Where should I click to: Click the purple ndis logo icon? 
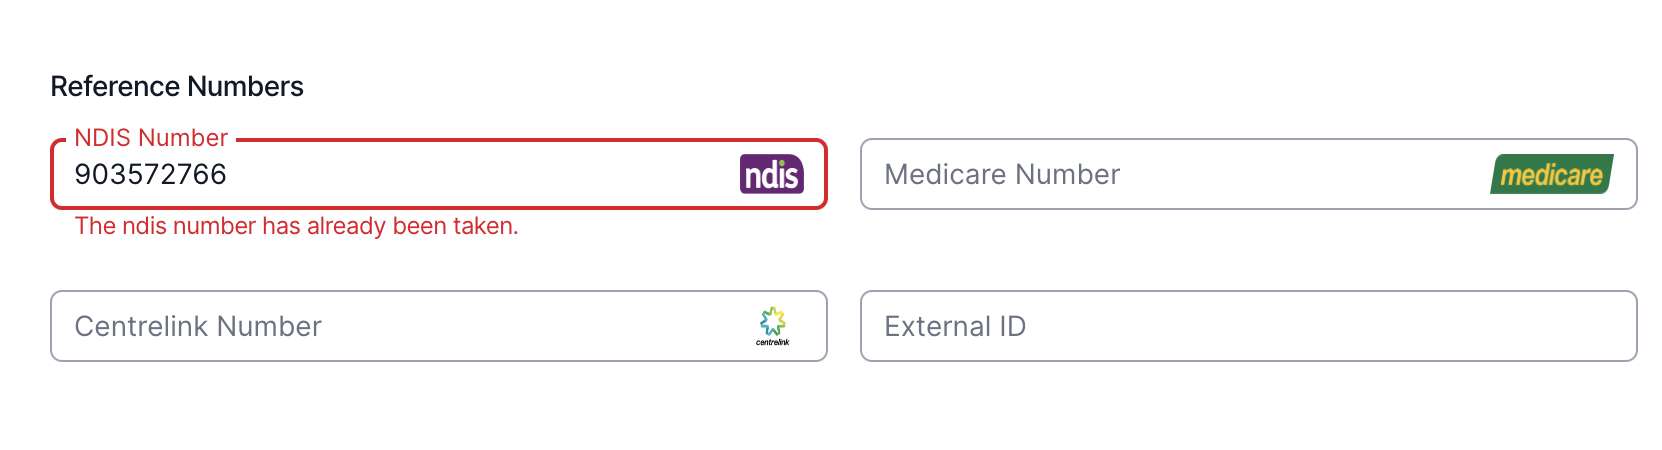pyautogui.click(x=772, y=174)
